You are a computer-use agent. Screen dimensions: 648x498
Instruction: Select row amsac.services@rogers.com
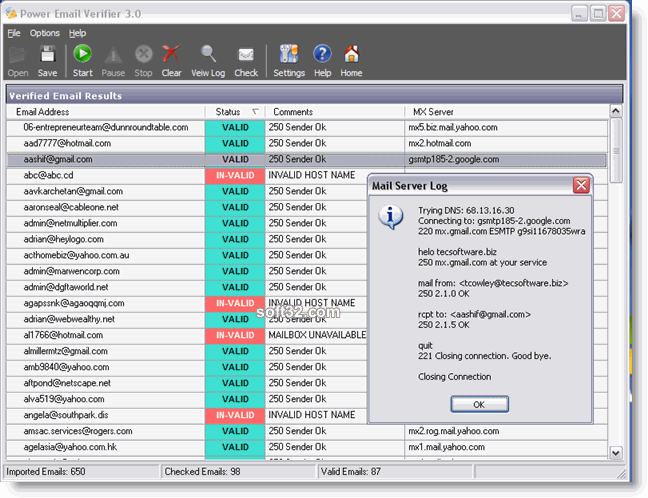click(x=307, y=431)
